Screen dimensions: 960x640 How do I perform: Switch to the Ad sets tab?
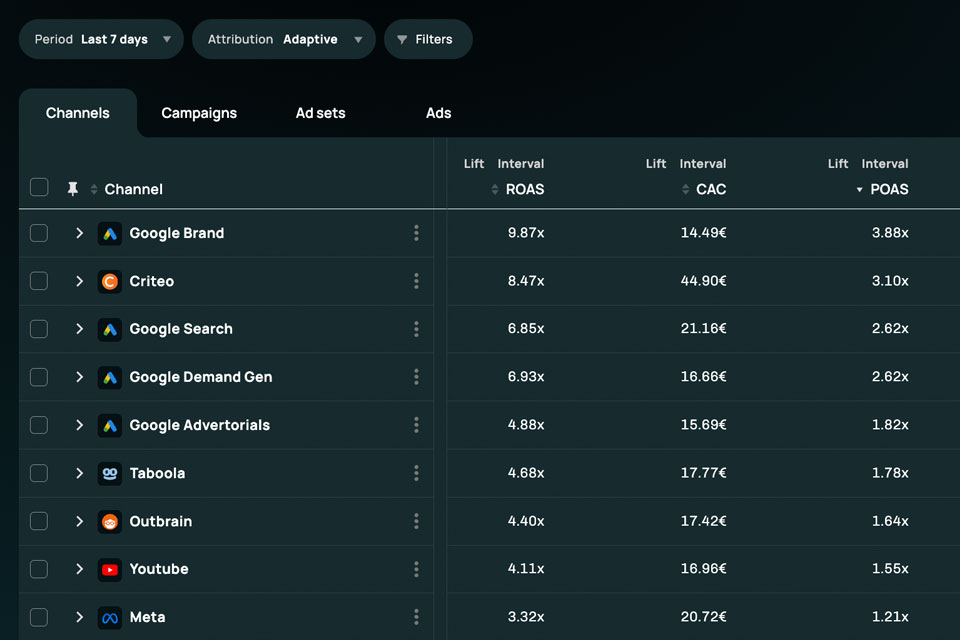click(x=320, y=113)
